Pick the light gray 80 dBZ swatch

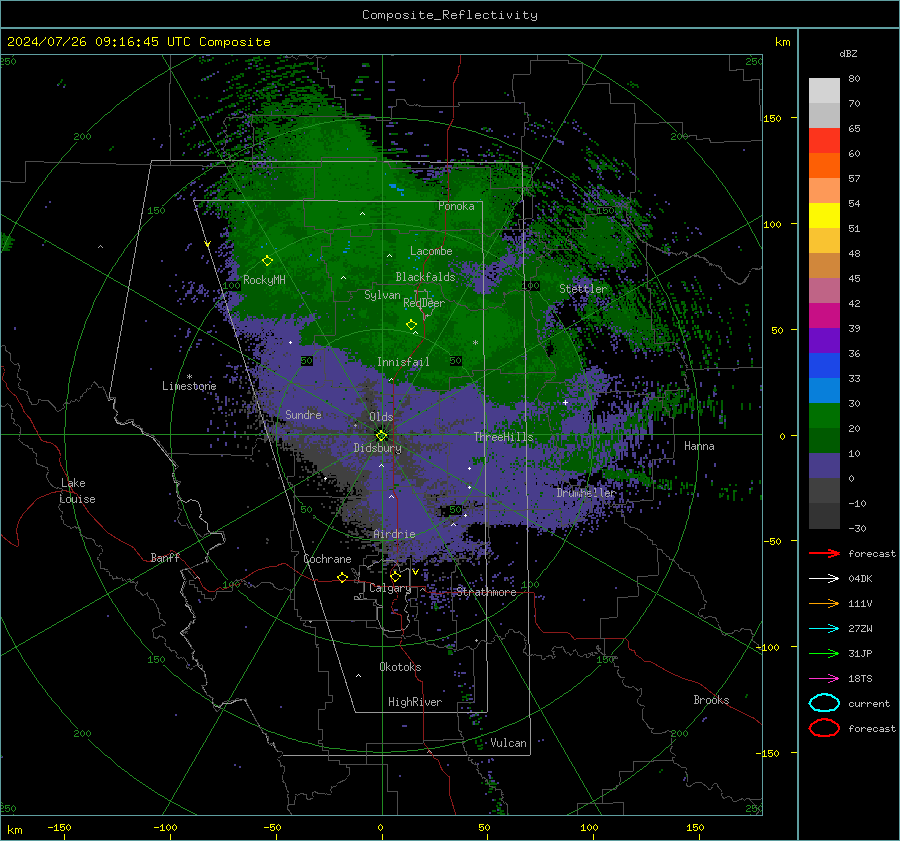(x=824, y=90)
